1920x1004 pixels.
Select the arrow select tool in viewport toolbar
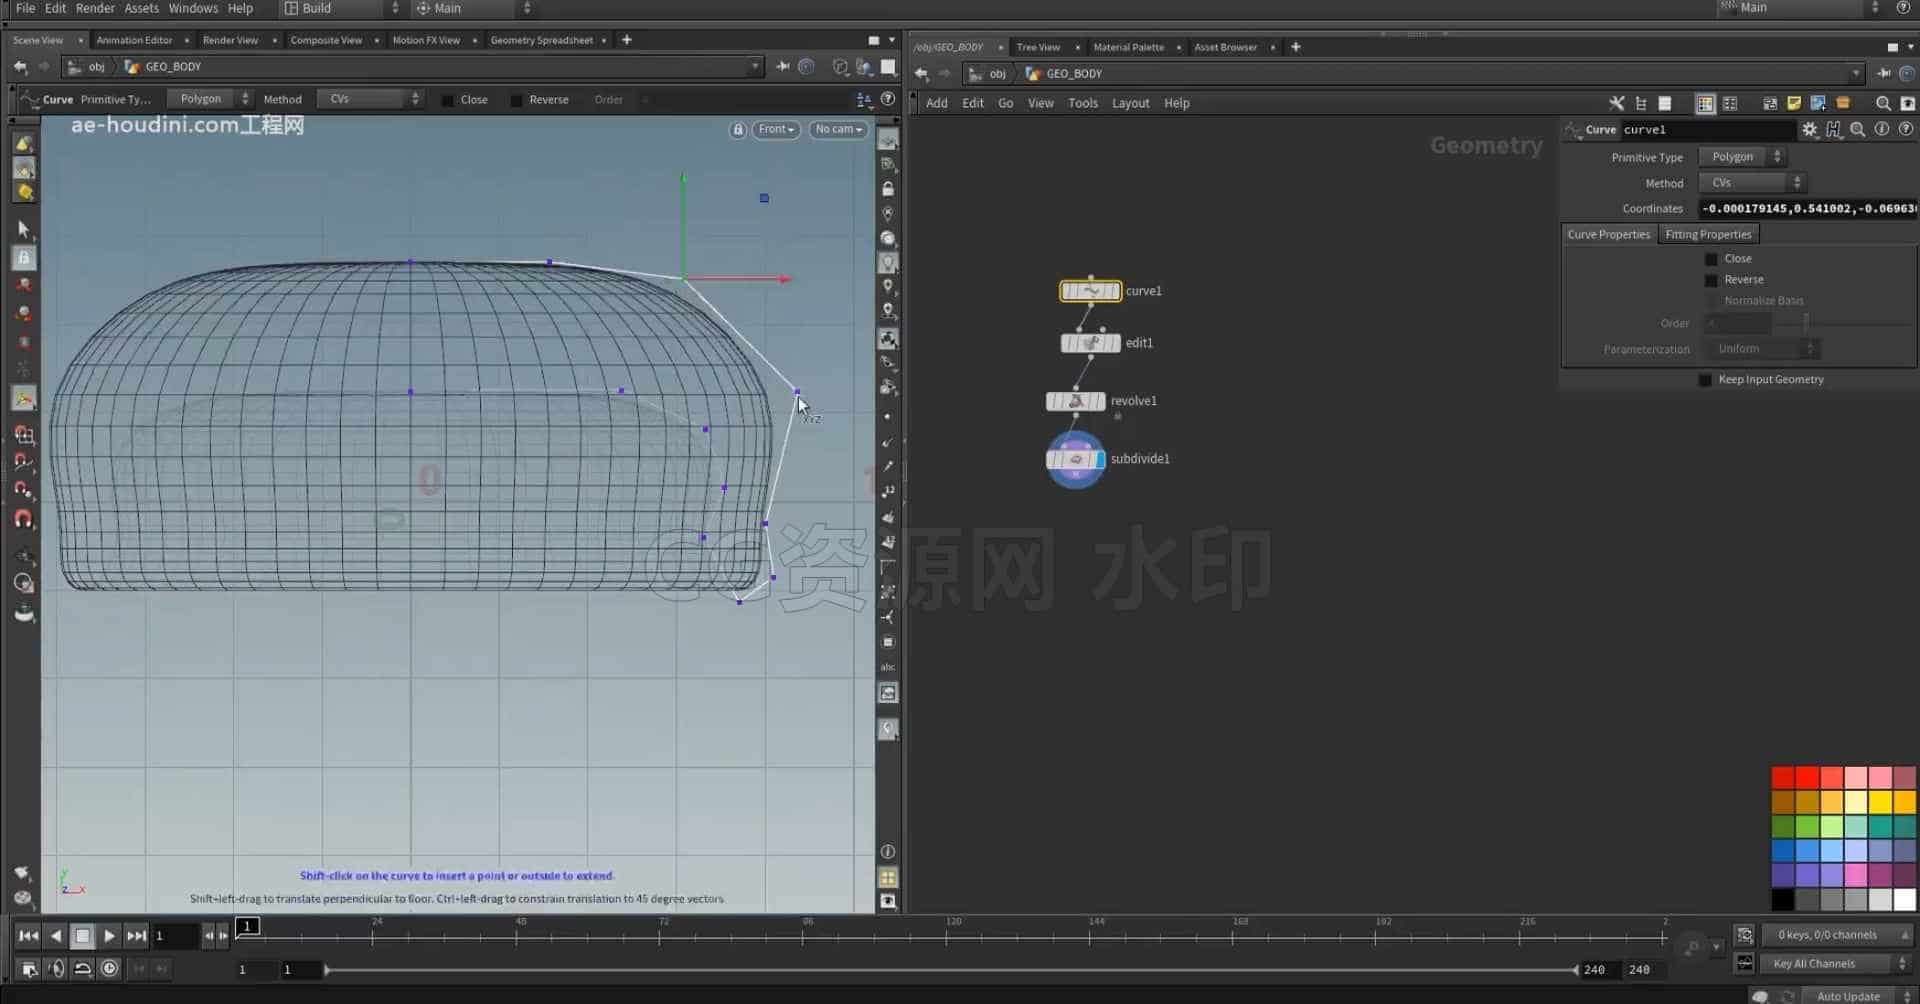(24, 229)
